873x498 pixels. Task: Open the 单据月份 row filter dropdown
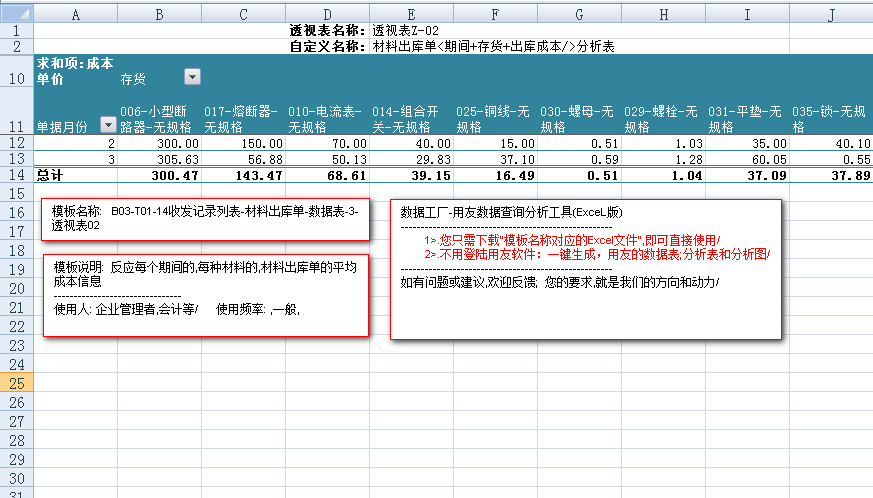[x=109, y=127]
